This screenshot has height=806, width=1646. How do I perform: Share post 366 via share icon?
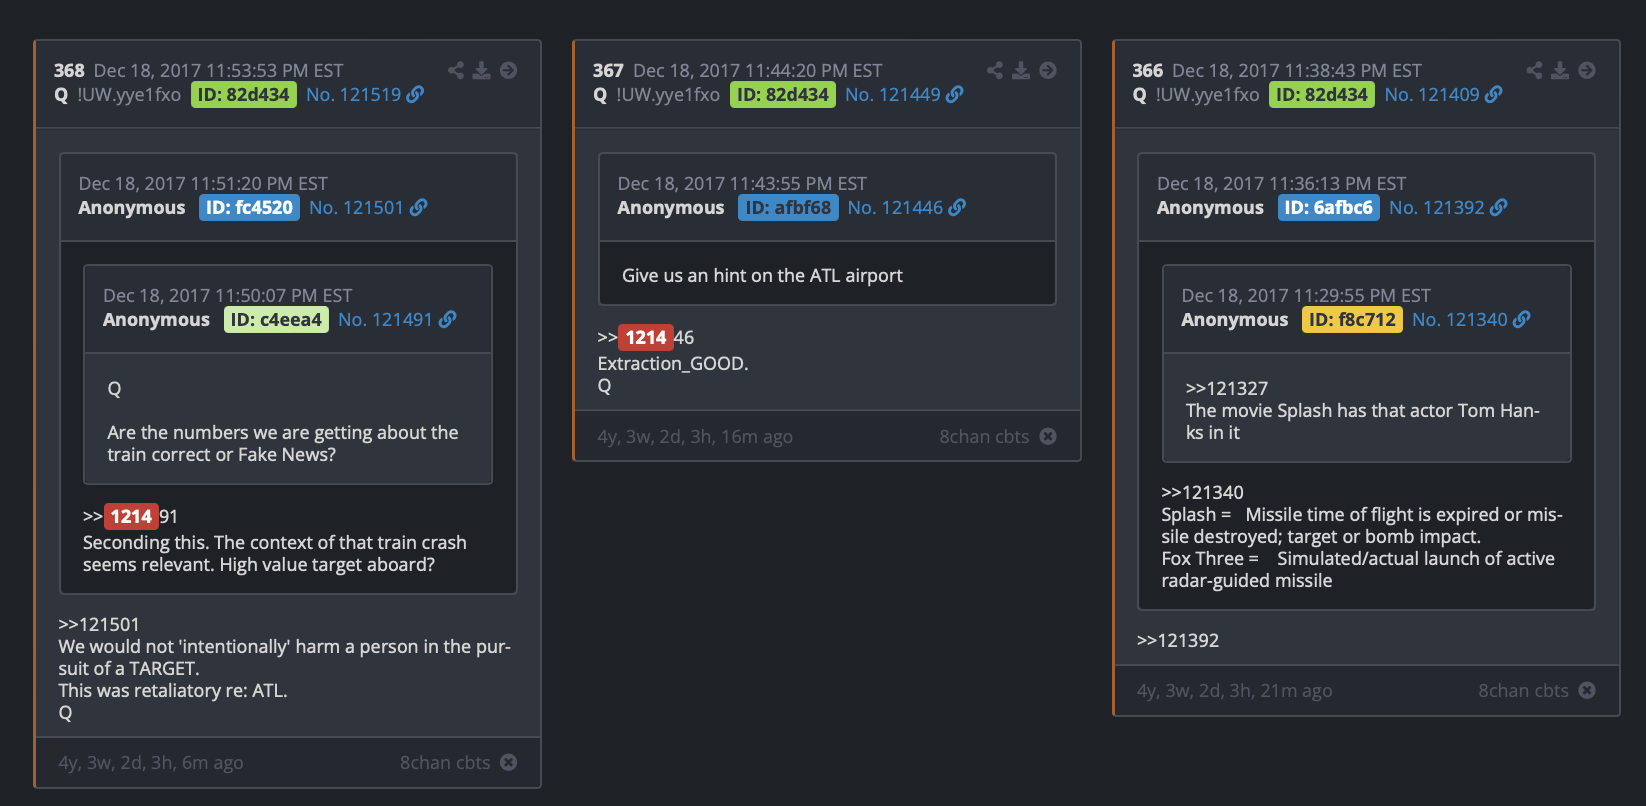[x=1534, y=70]
